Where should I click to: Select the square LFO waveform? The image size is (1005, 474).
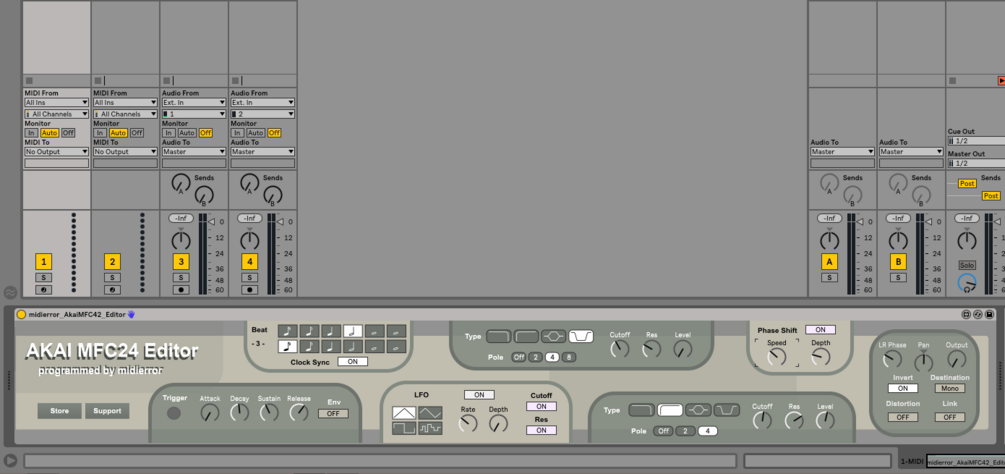[x=404, y=428]
